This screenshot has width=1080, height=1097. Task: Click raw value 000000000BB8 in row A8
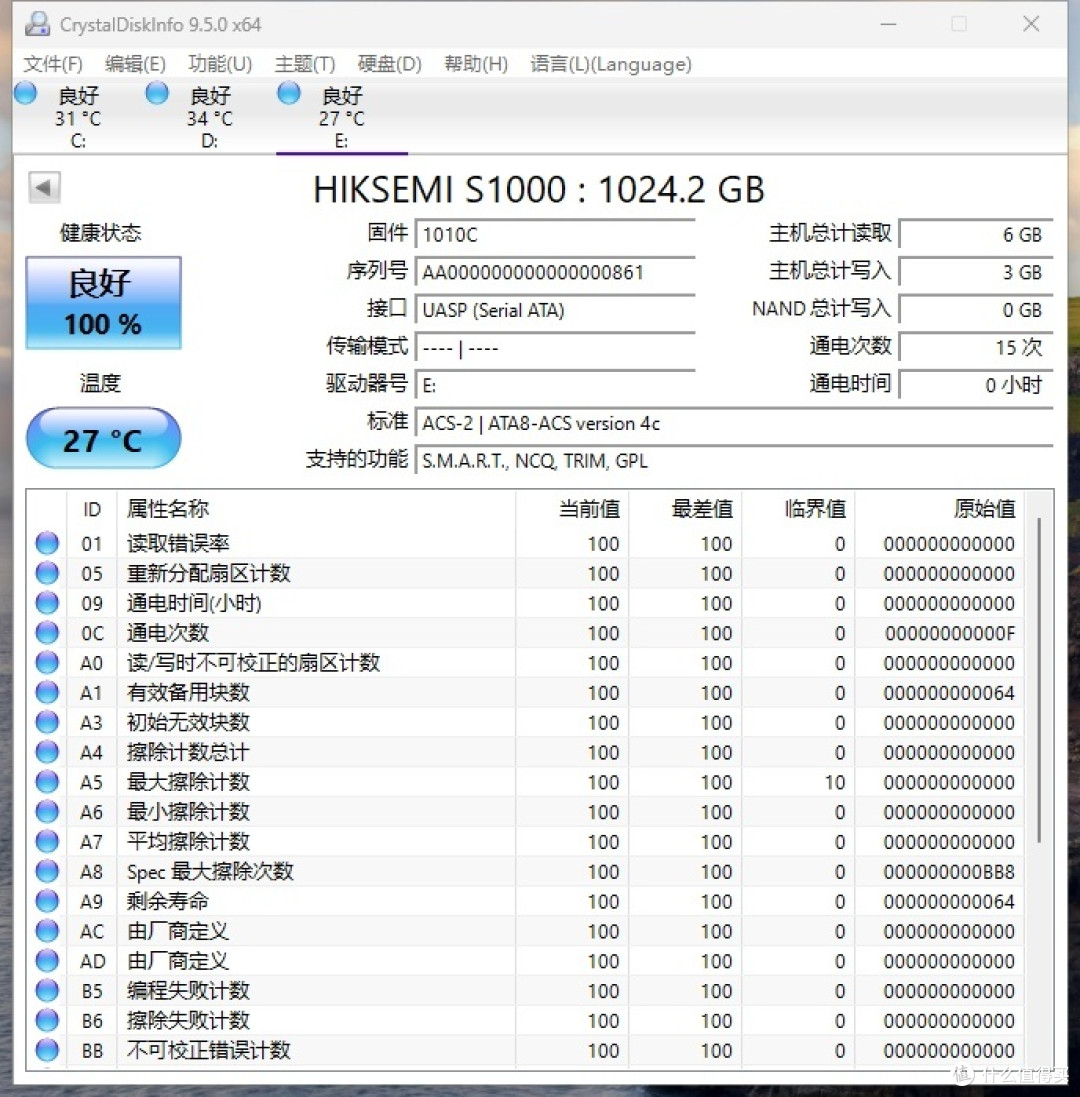[949, 872]
